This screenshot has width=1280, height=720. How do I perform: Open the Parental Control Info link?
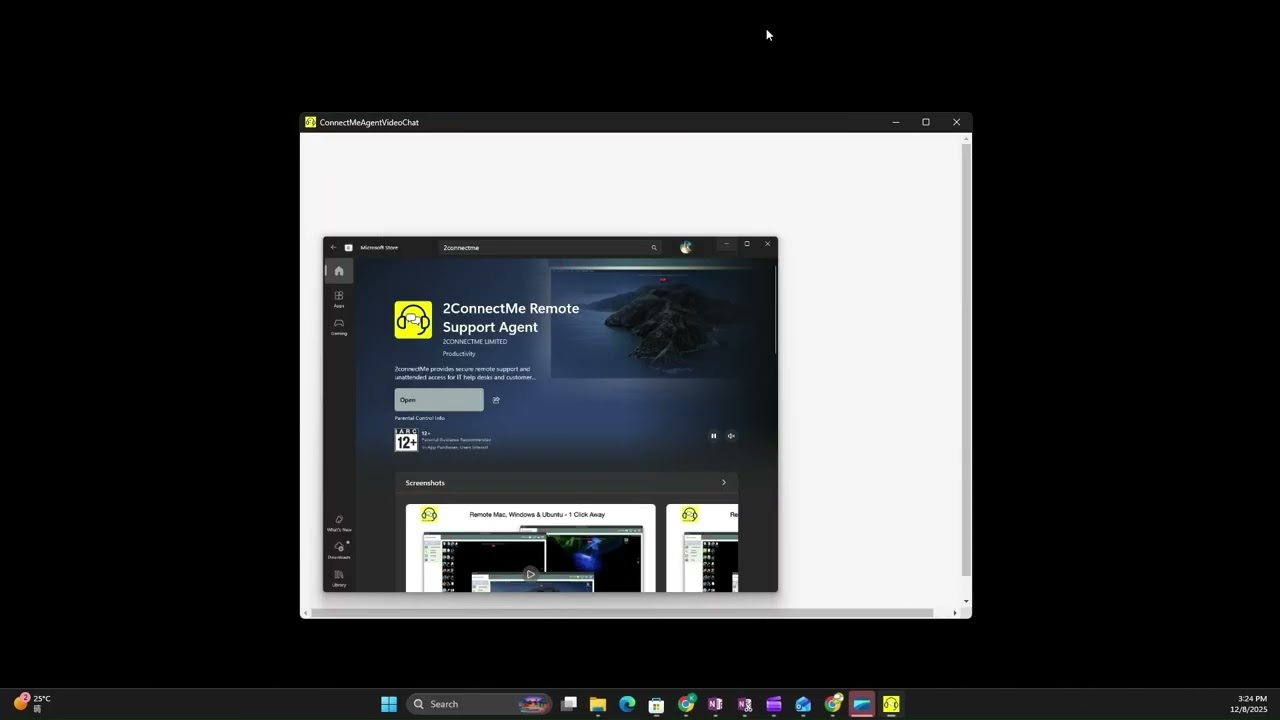(420, 418)
